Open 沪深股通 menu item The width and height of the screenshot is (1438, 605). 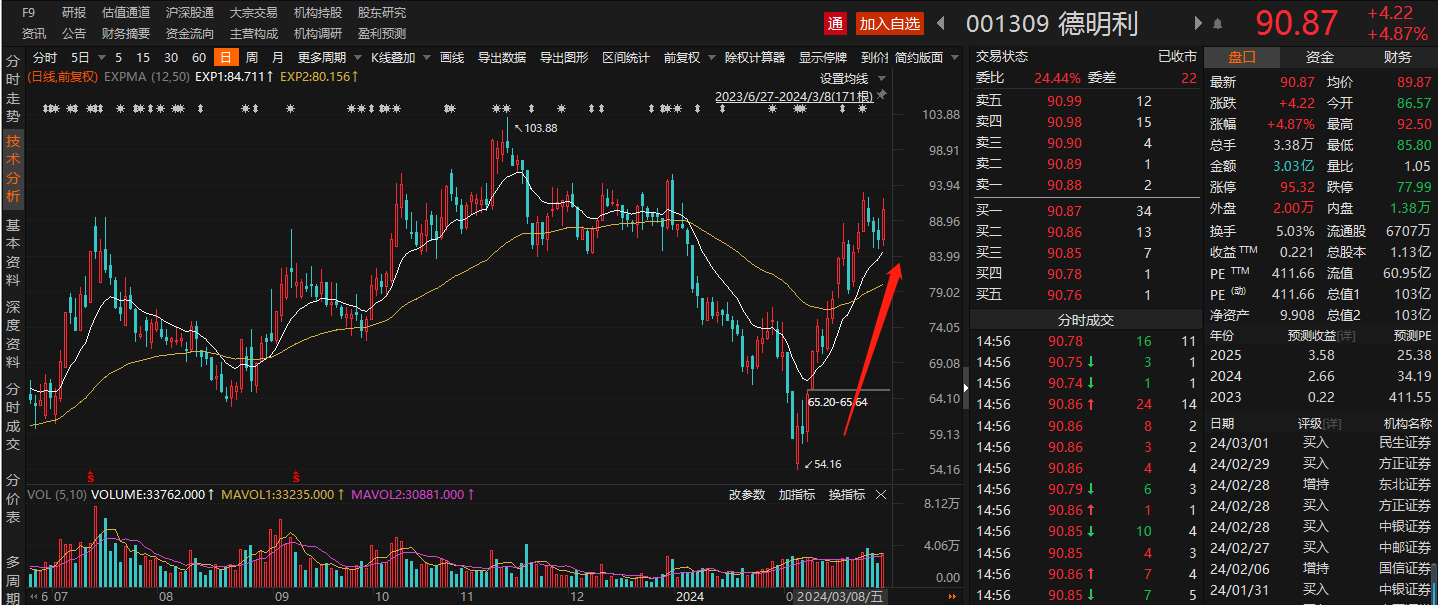click(x=190, y=13)
